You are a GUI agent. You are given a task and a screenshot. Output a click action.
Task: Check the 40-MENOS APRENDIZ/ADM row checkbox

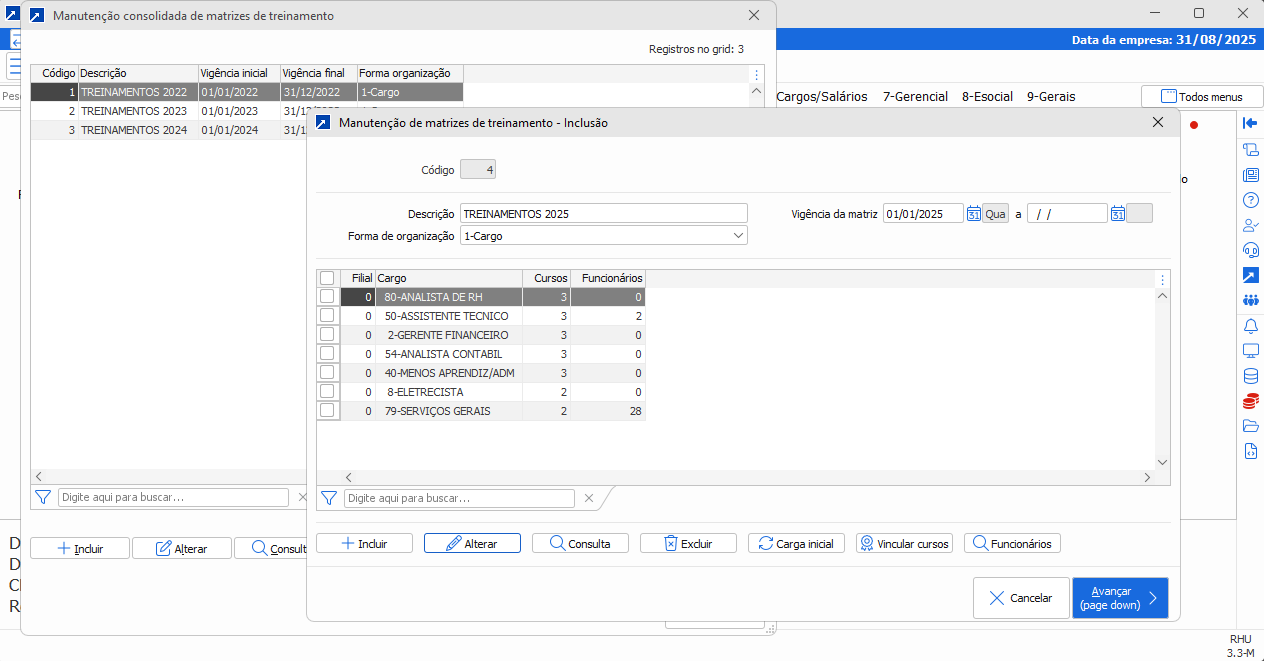pyautogui.click(x=327, y=372)
